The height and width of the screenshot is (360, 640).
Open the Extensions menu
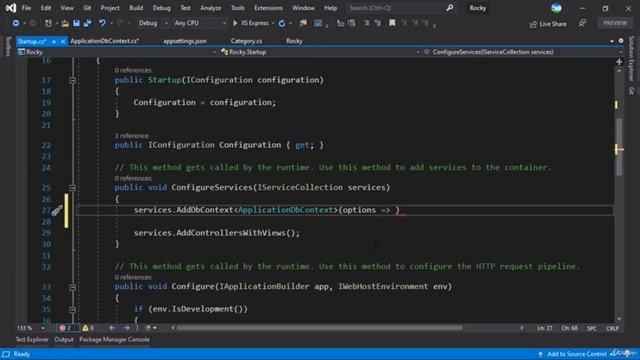click(268, 8)
